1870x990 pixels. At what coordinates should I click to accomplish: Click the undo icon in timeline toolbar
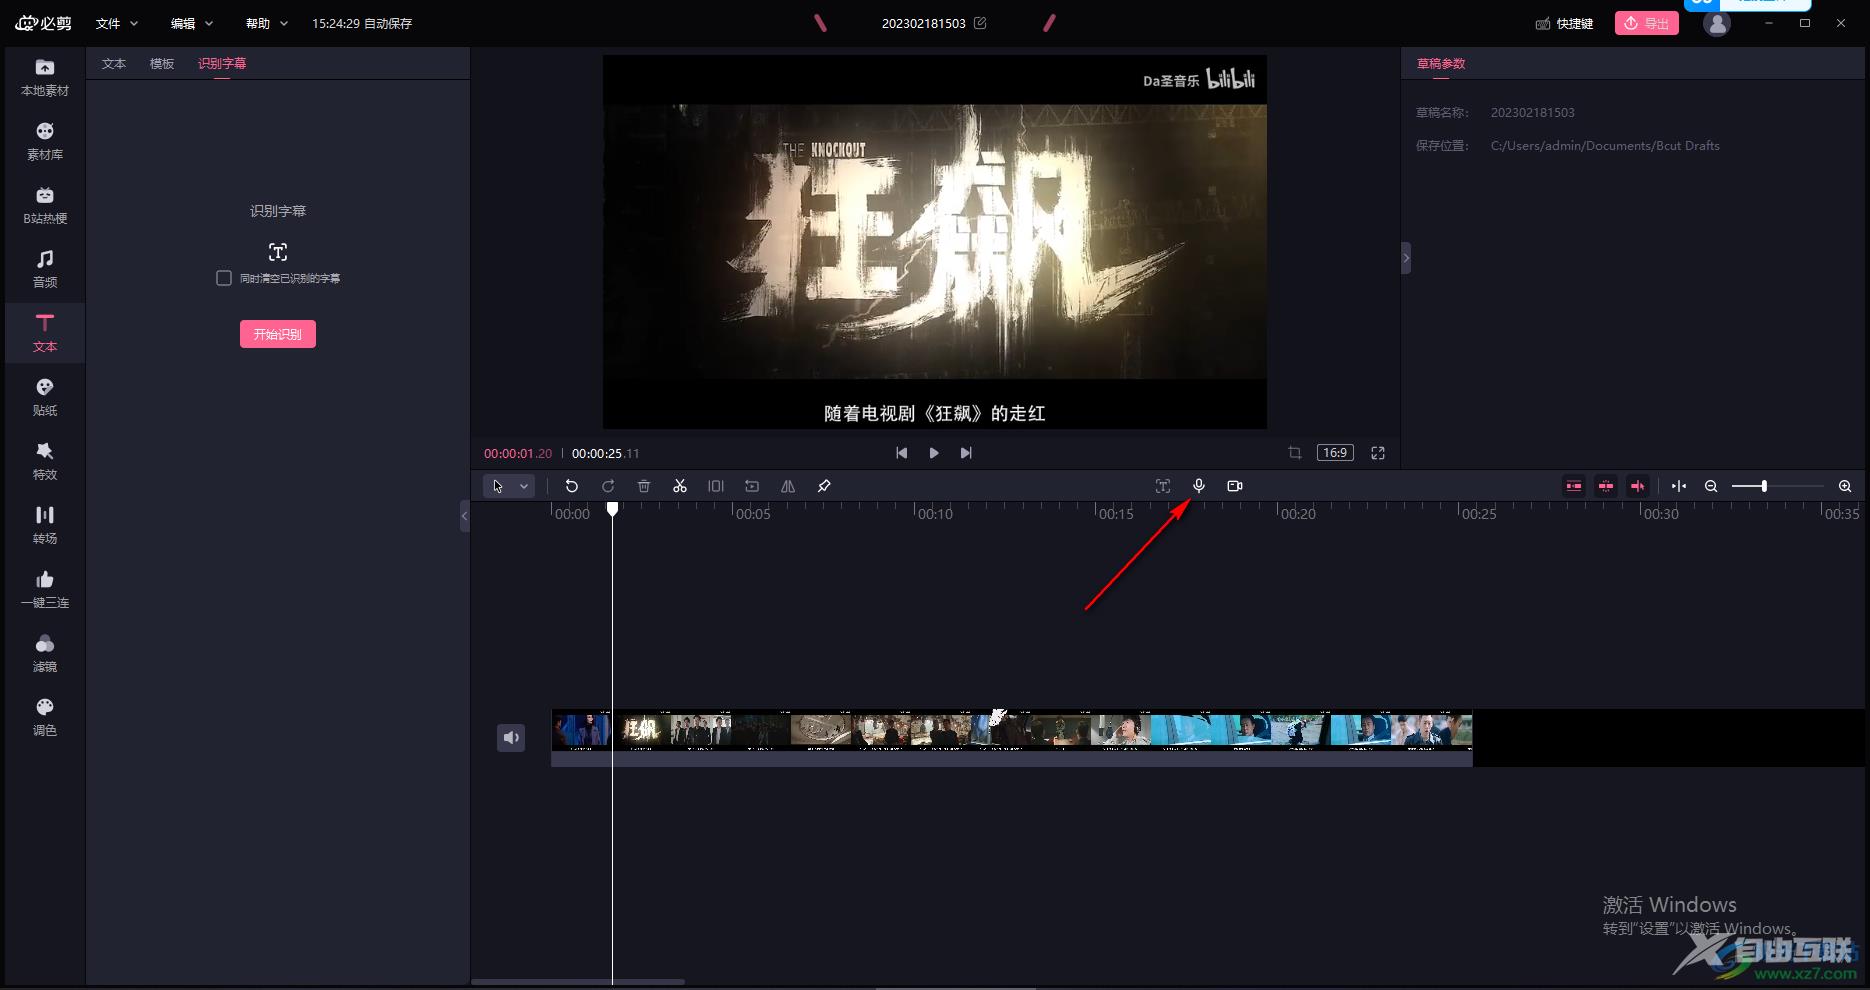[572, 486]
